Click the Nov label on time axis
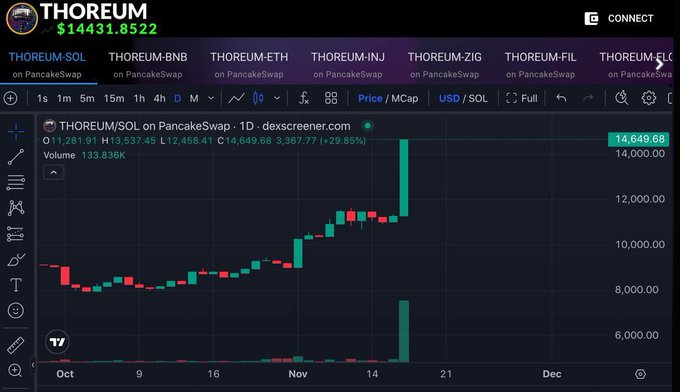This screenshot has width=680, height=392. pyautogui.click(x=298, y=374)
